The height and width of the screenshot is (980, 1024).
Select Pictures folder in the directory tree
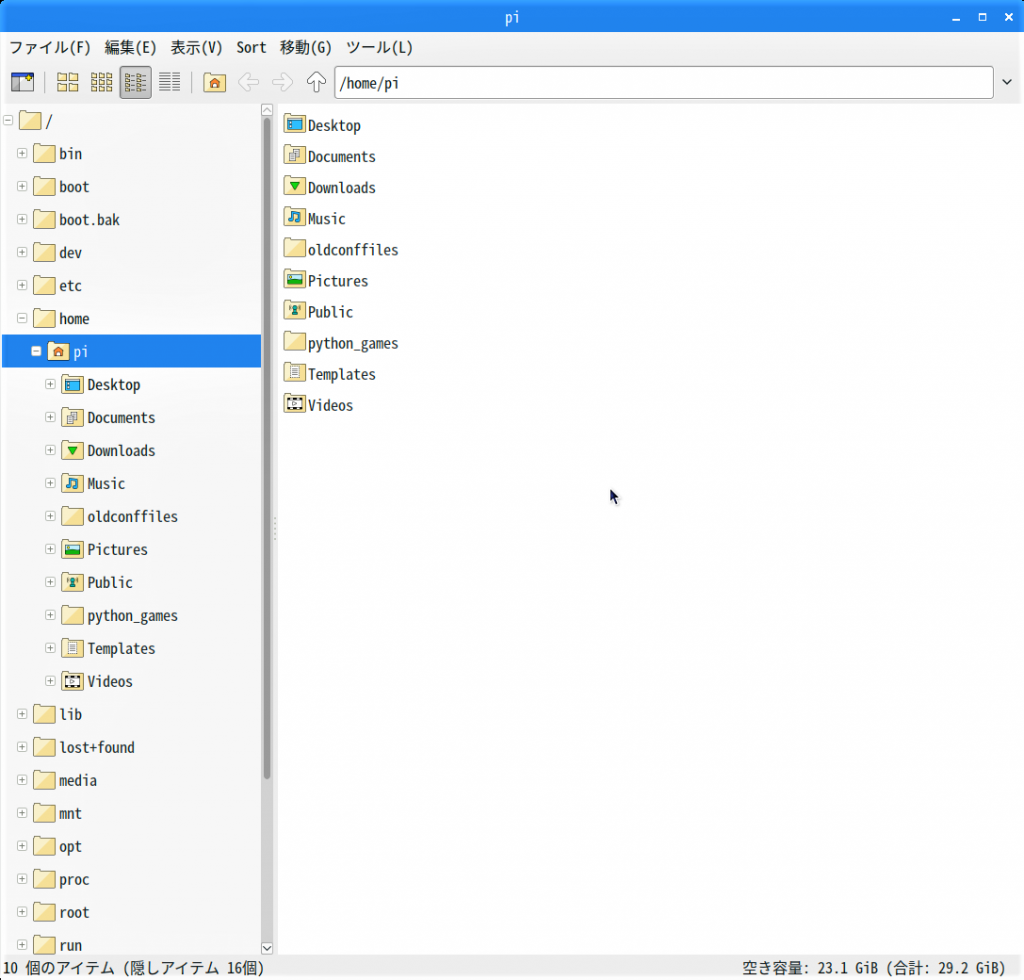pos(118,550)
